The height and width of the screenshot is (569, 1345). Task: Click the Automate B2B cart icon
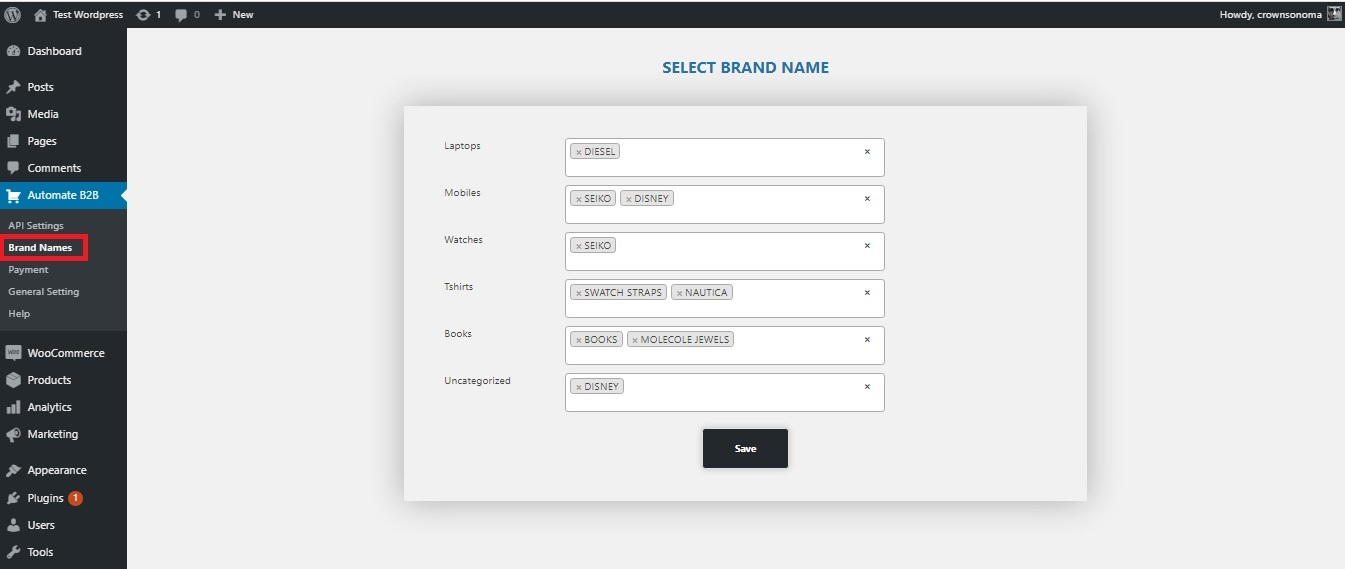point(13,195)
